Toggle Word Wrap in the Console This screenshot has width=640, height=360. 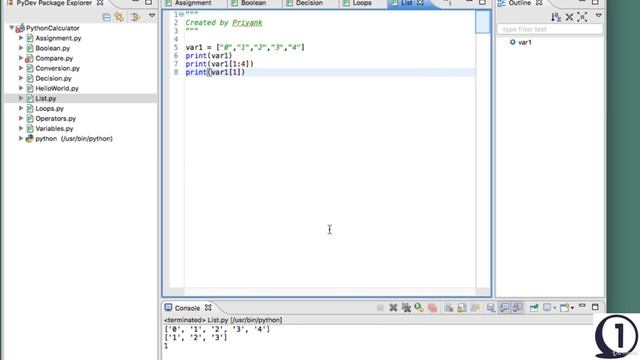(x=475, y=308)
